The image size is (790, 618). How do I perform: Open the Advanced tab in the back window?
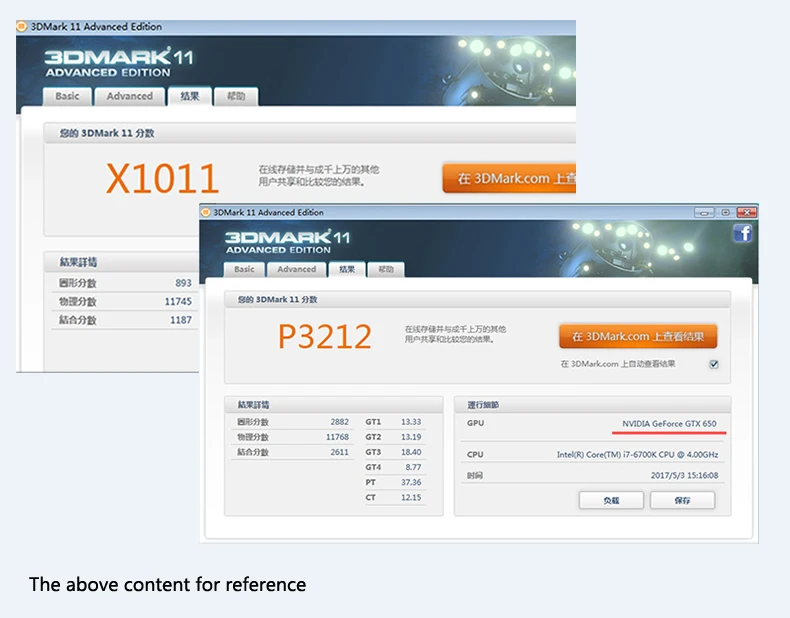click(129, 96)
